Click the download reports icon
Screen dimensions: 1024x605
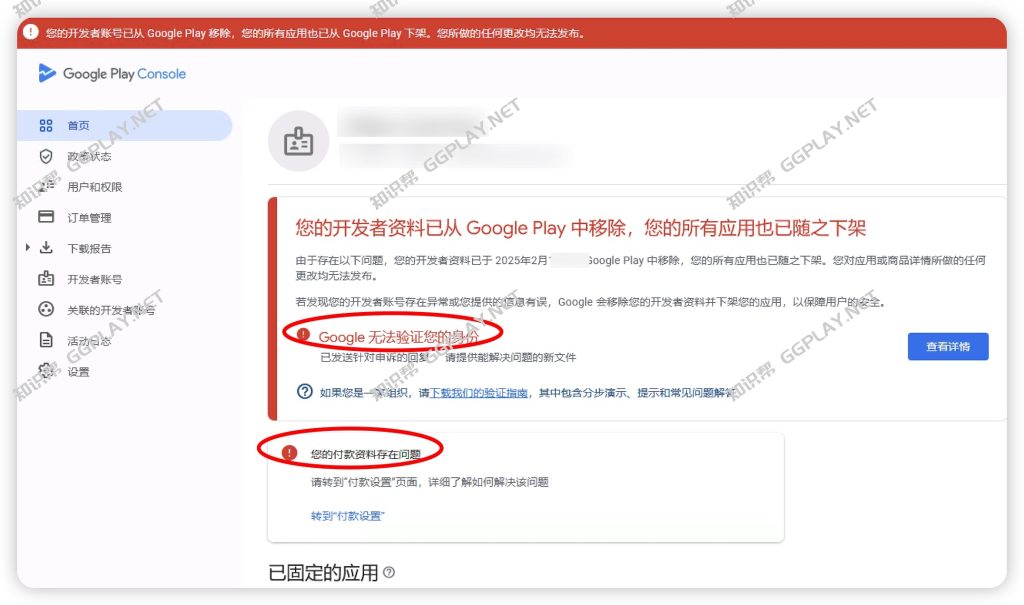pyautogui.click(x=46, y=248)
